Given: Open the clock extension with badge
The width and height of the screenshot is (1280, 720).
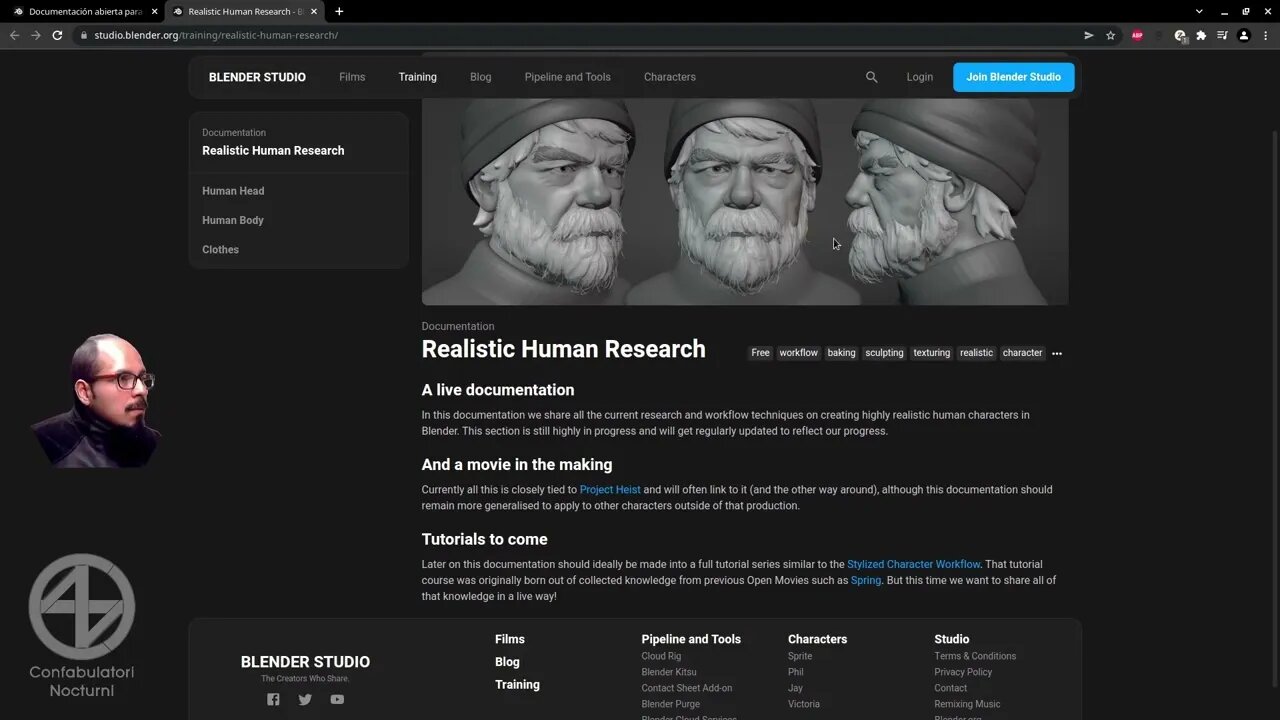Looking at the screenshot, I should pos(1180,35).
